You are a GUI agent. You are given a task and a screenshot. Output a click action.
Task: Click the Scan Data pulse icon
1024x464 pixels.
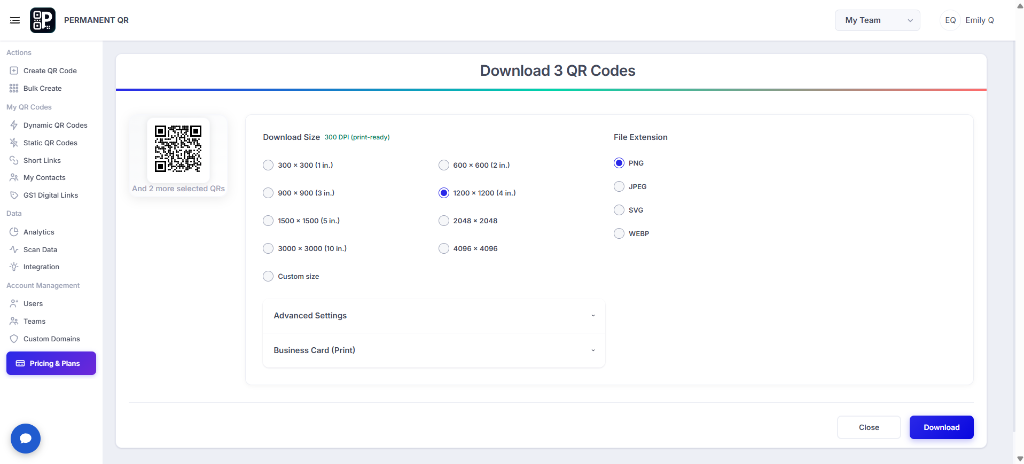point(14,249)
